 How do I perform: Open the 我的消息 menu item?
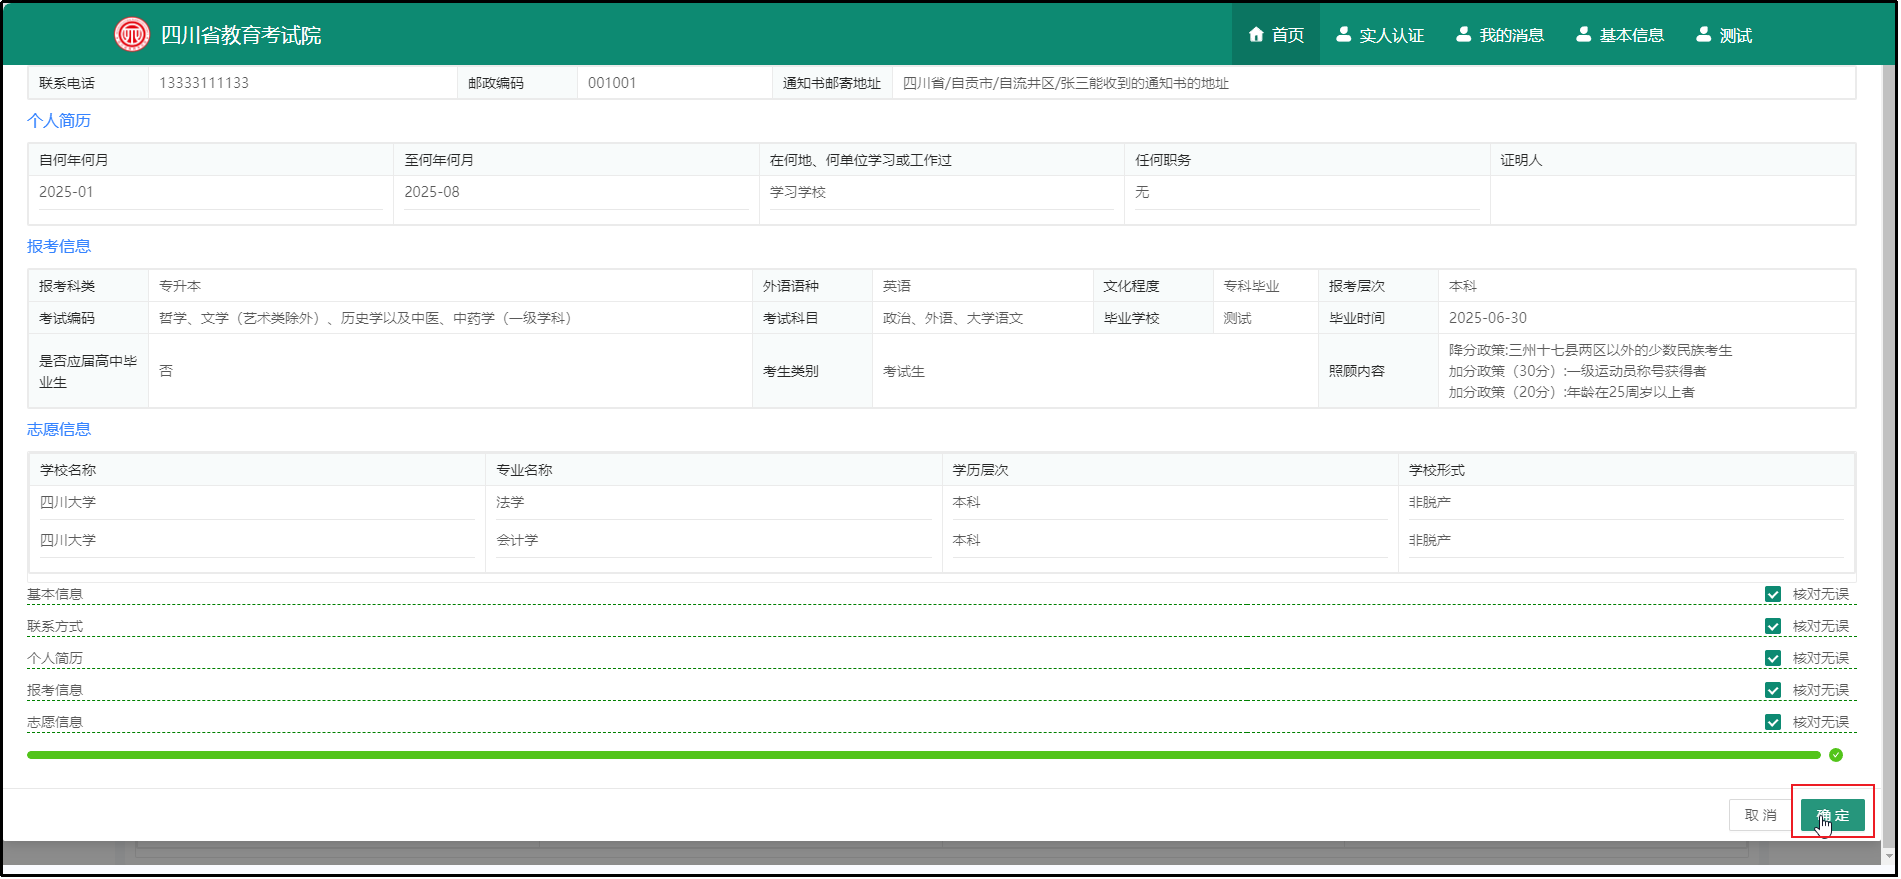(1500, 35)
